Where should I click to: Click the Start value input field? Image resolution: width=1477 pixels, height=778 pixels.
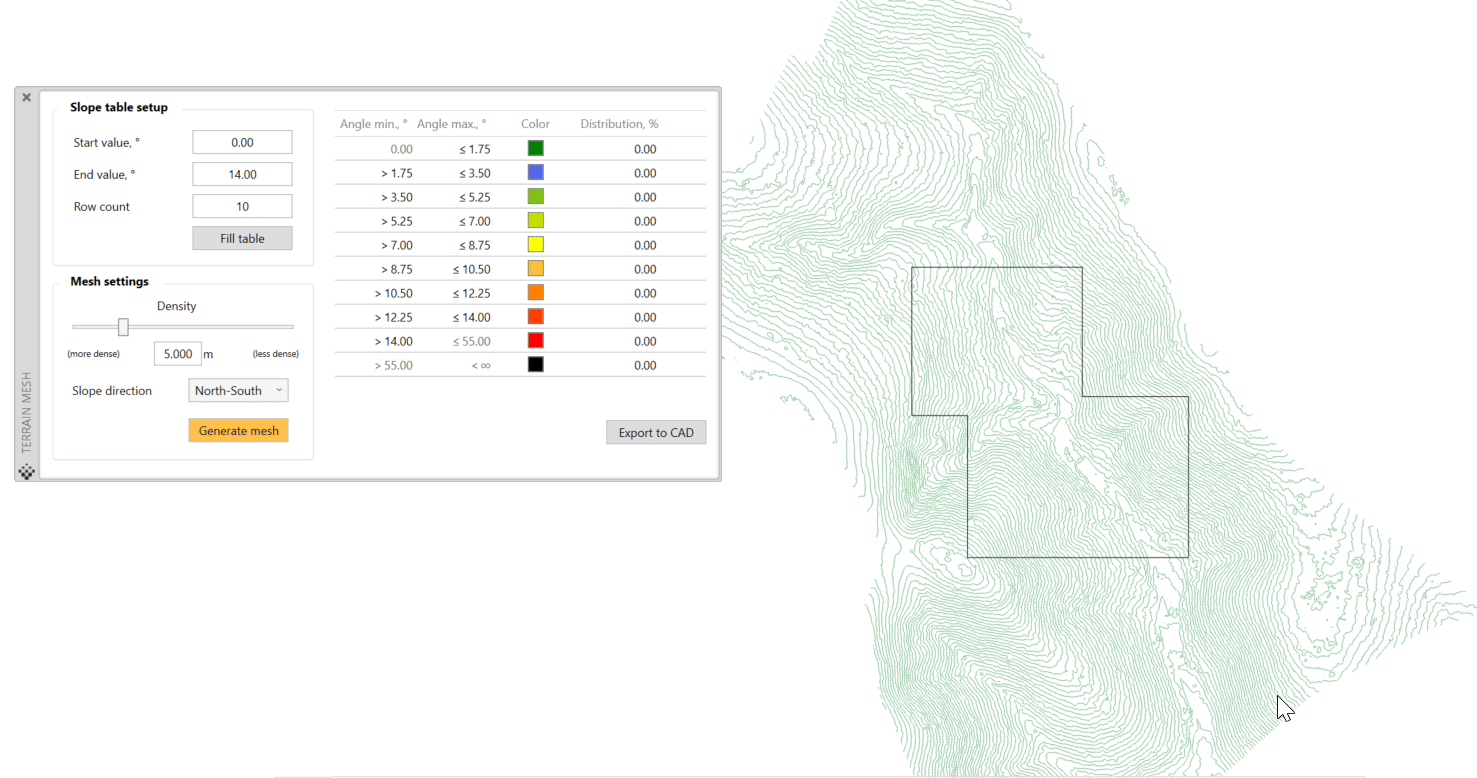coord(242,143)
